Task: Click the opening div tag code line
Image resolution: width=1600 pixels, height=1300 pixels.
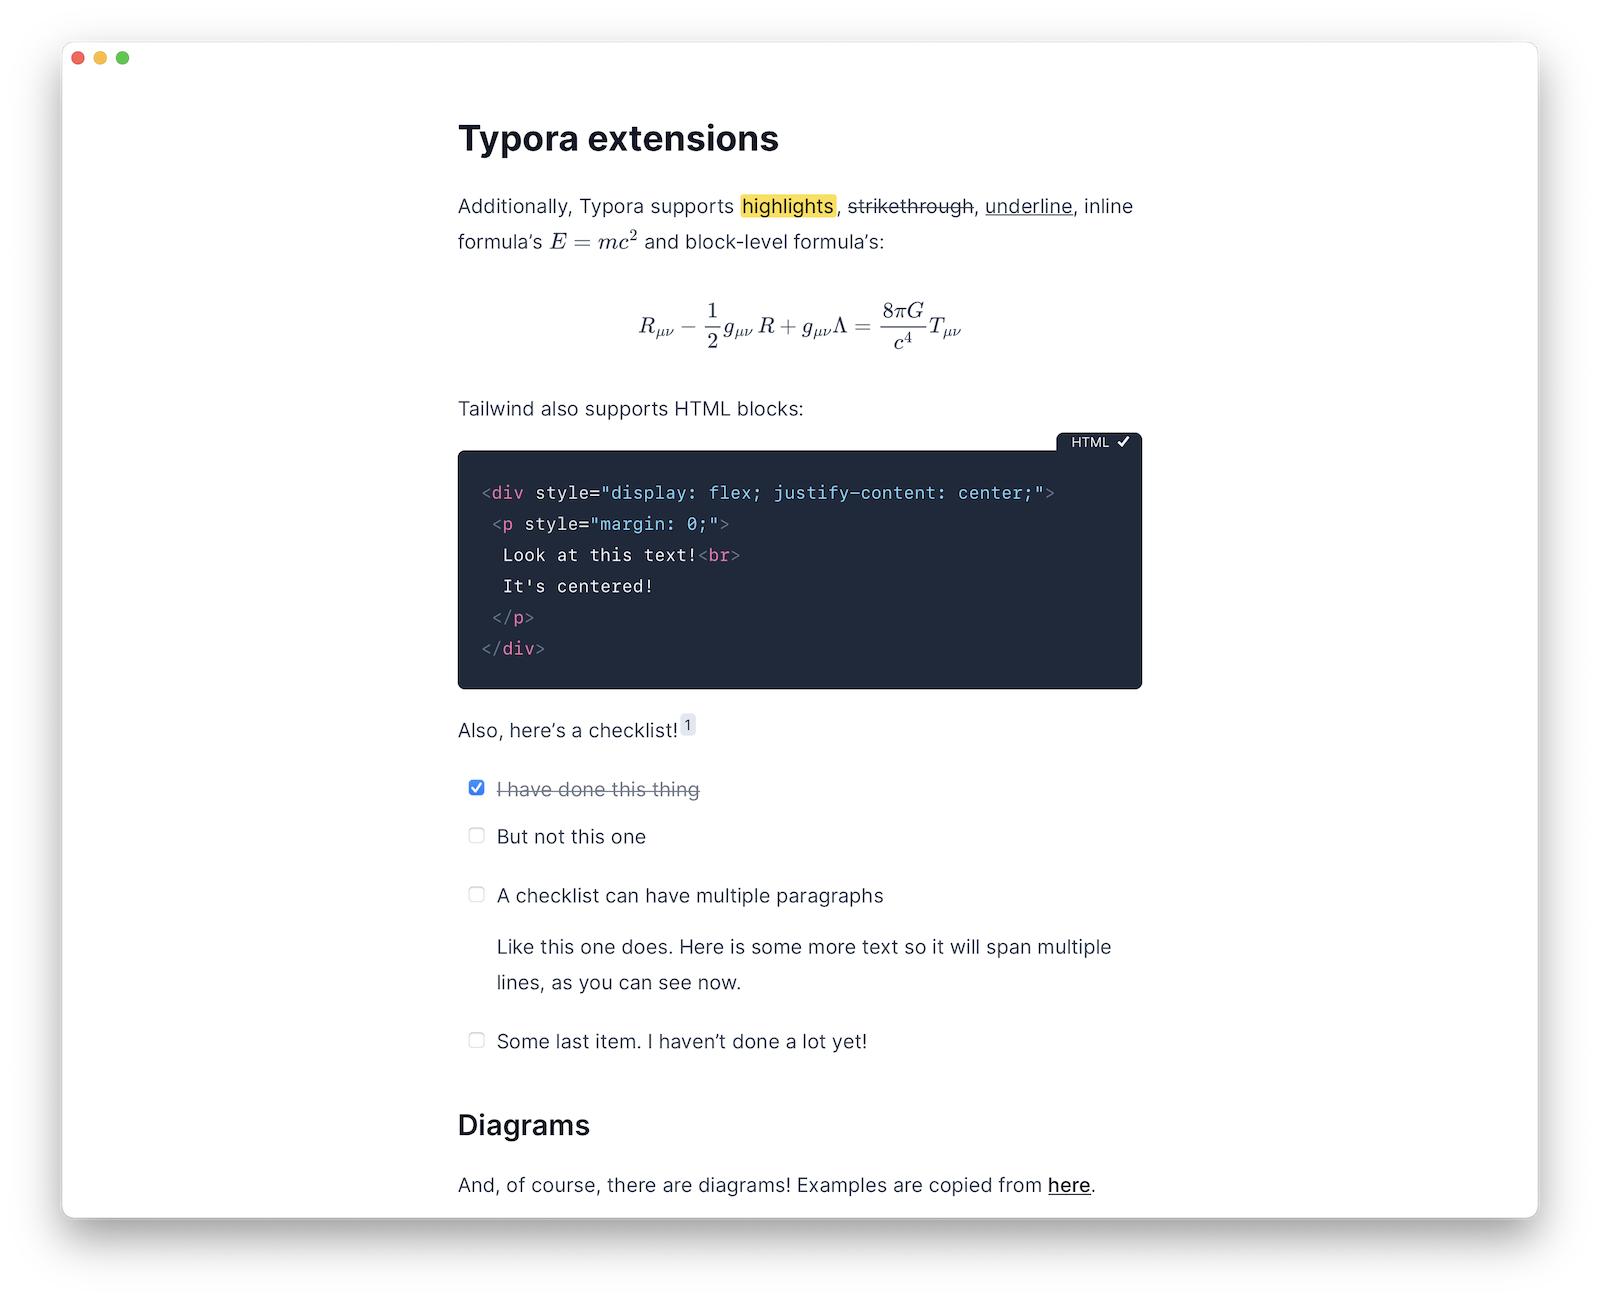Action: pos(768,493)
